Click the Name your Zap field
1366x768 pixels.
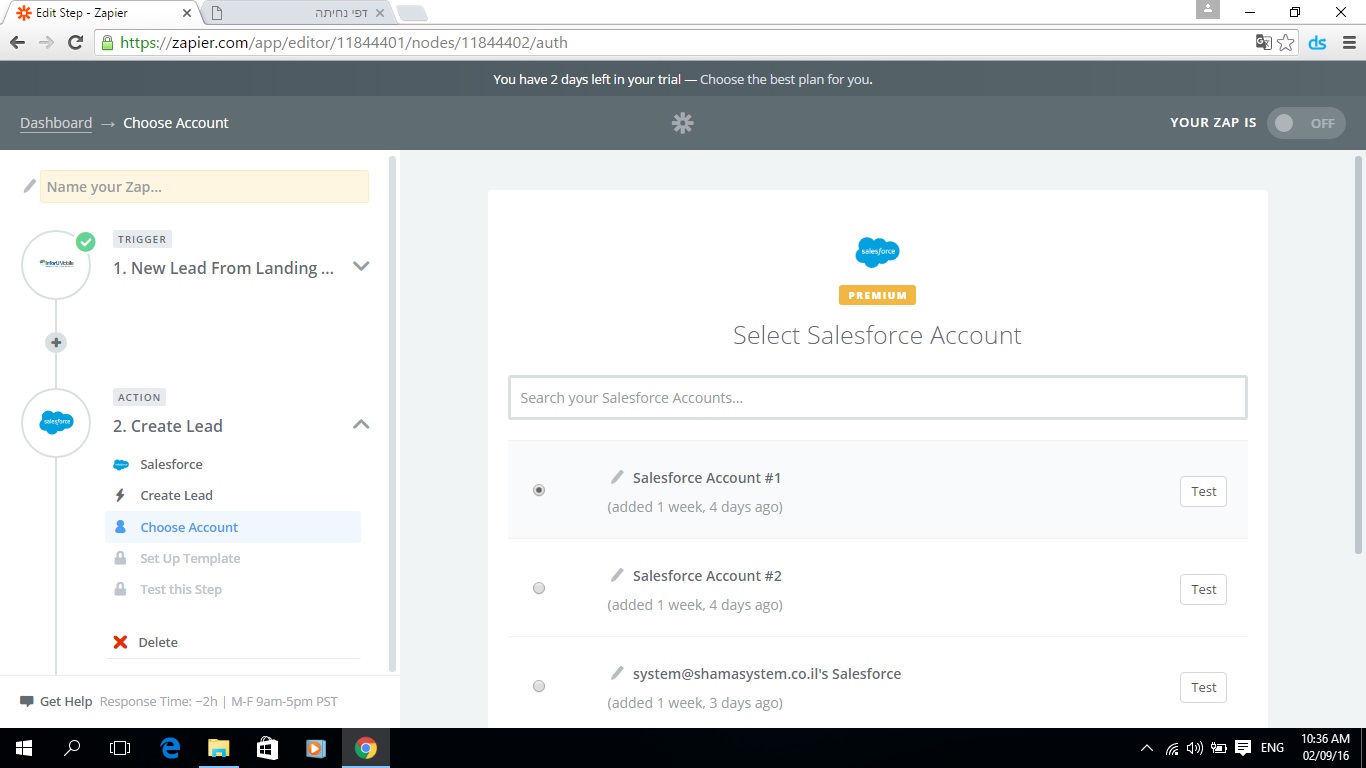tap(204, 186)
